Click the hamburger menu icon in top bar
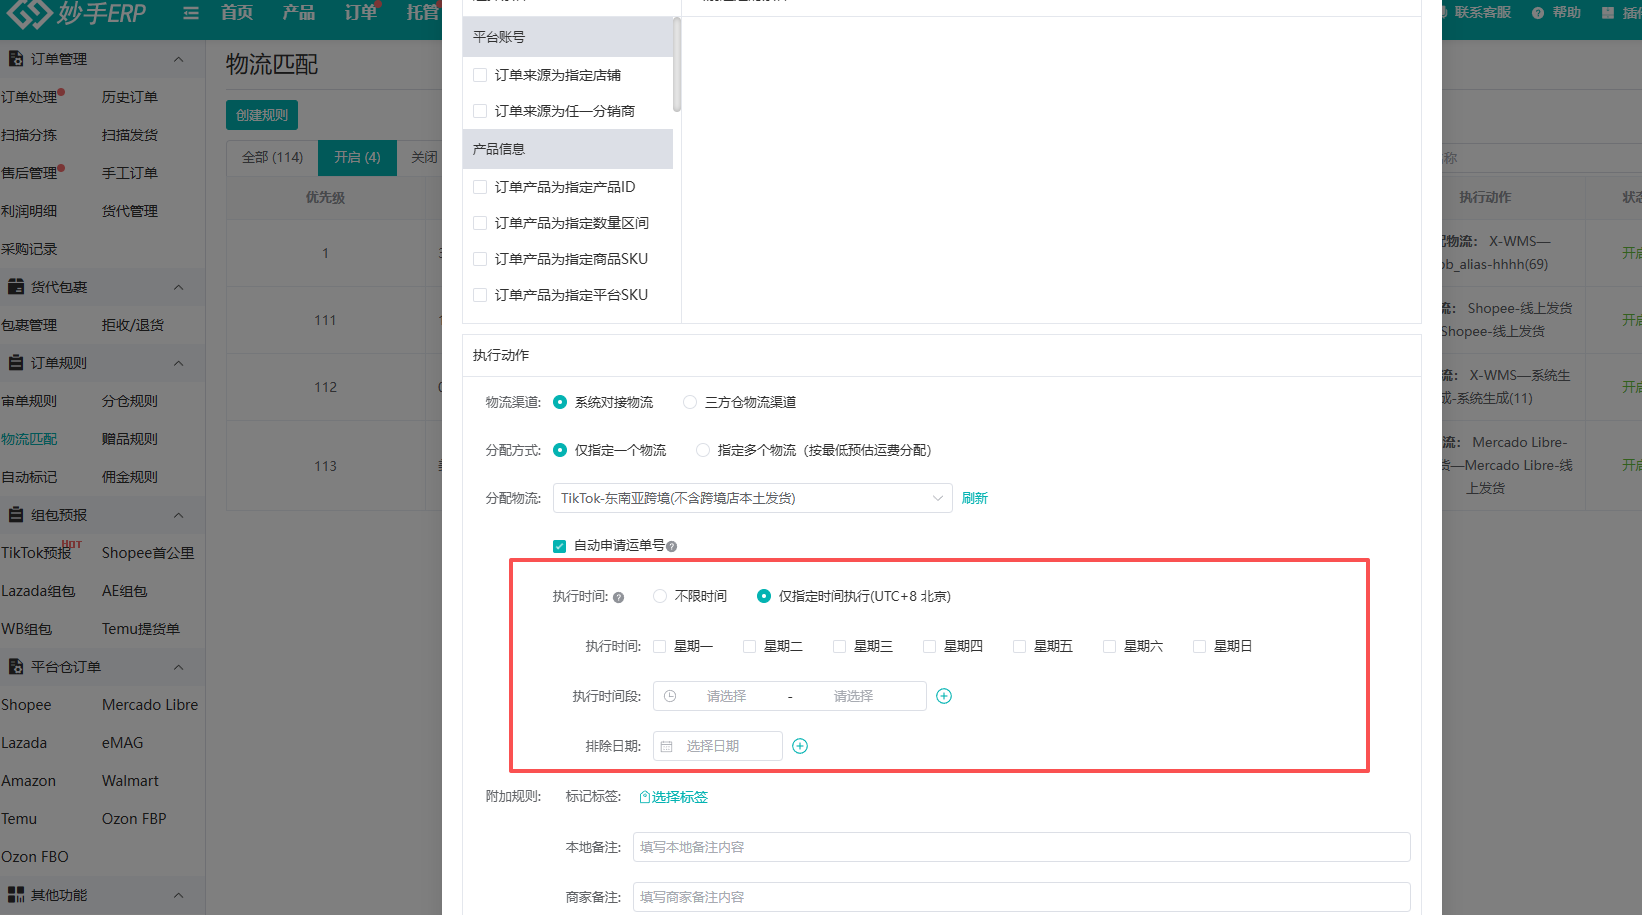 click(x=191, y=13)
